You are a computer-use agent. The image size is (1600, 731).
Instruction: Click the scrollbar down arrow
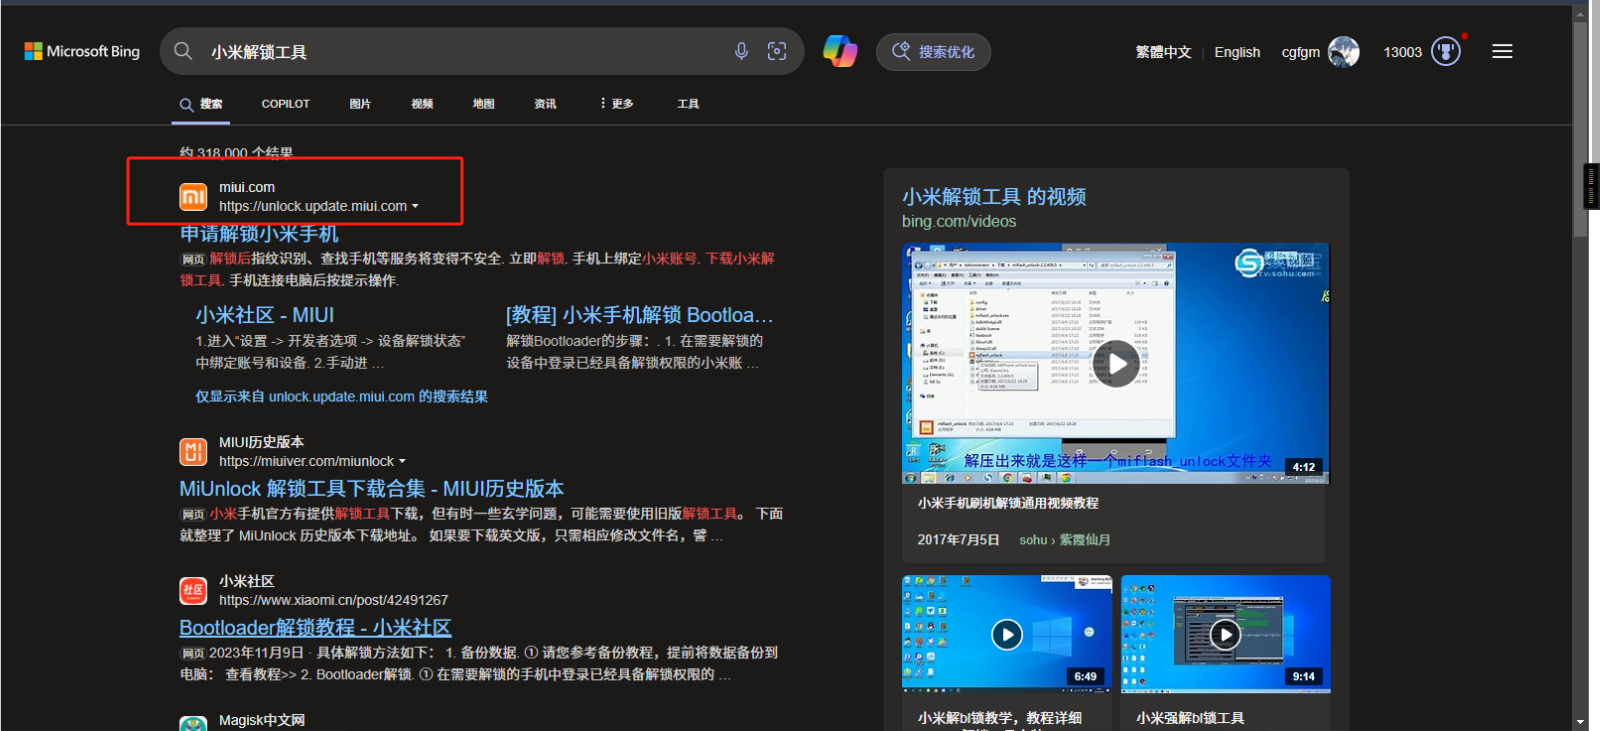pos(1580,721)
